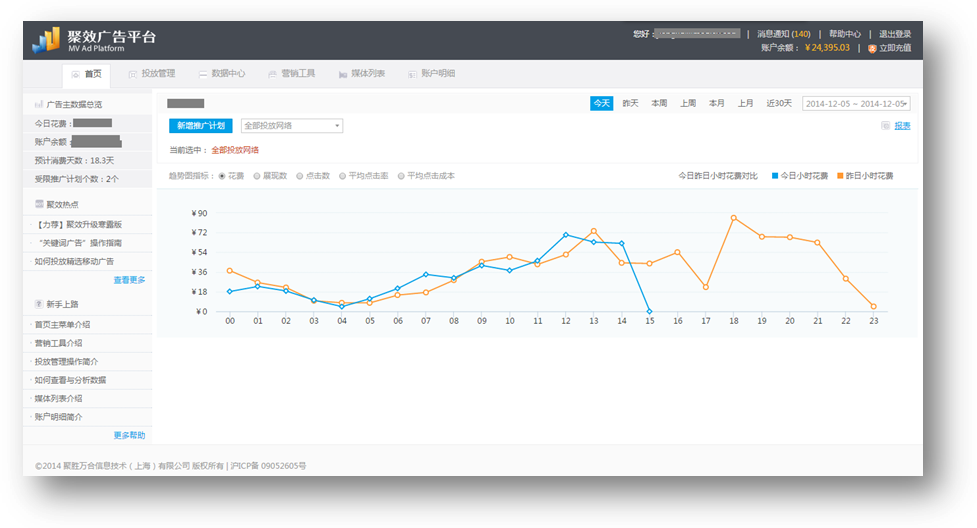Select the 上周 date filter

pos(688,103)
